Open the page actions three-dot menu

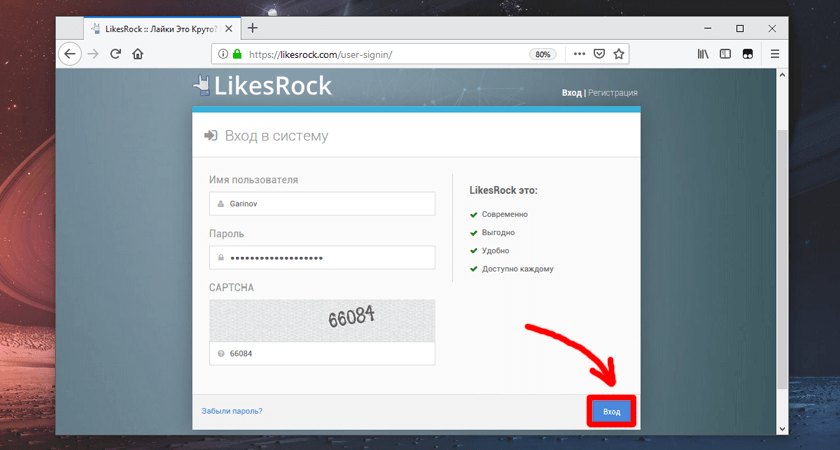pos(580,54)
